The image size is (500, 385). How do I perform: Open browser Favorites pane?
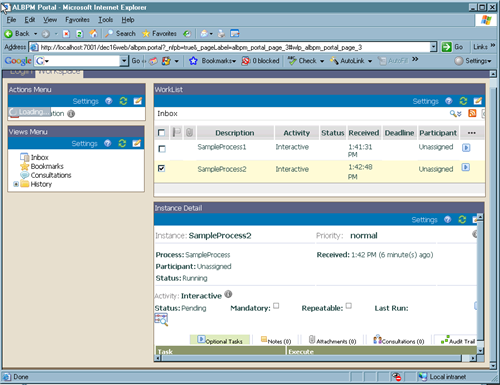pos(159,33)
